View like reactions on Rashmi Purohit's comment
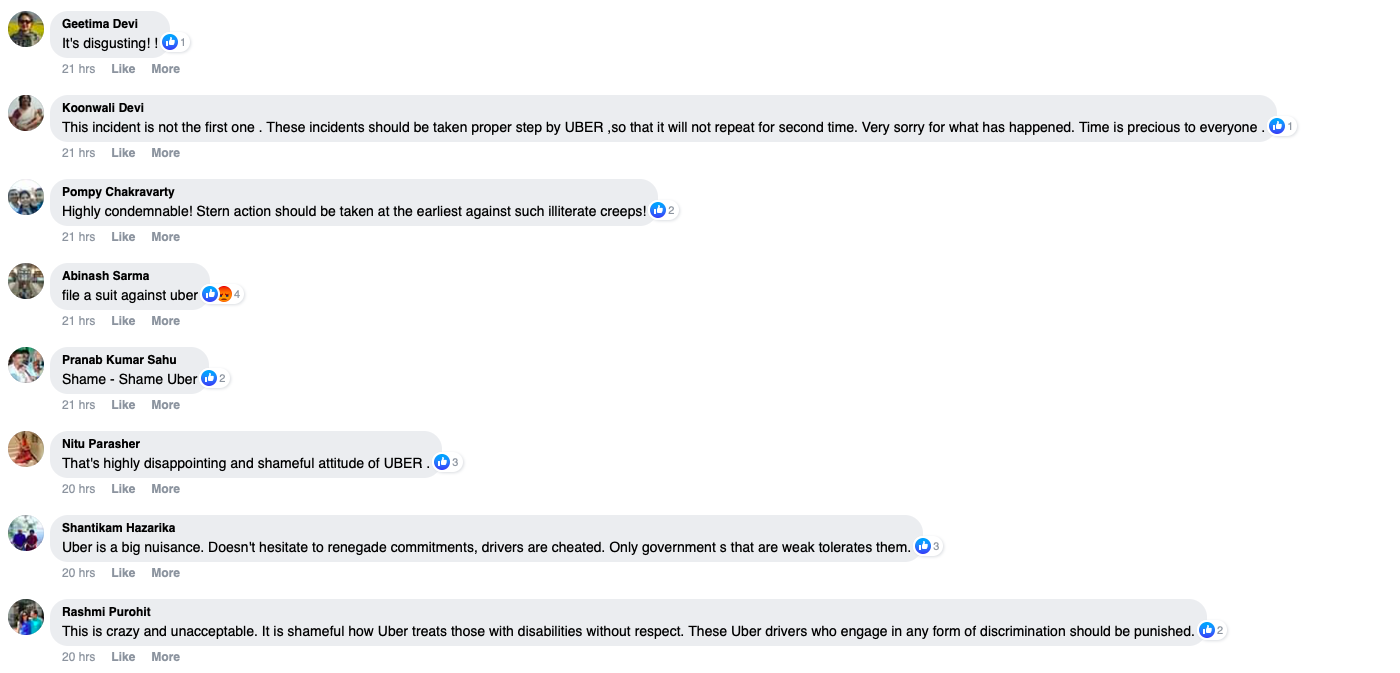The height and width of the screenshot is (673, 1400). [1212, 630]
